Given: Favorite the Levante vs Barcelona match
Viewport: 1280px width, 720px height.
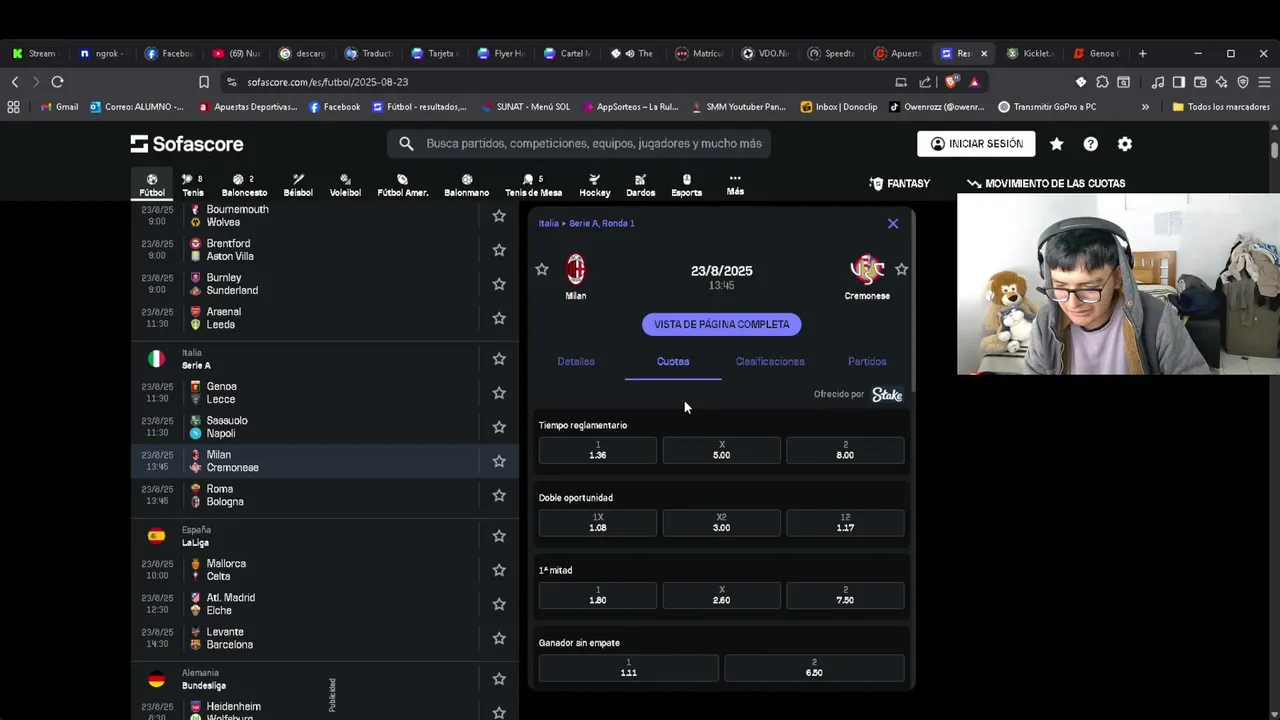Looking at the screenshot, I should [499, 638].
